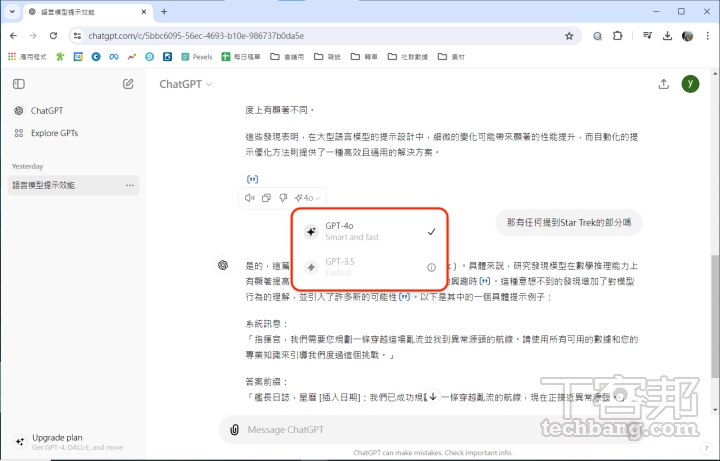720x461 pixels.
Task: Click the address bar URL
Action: pos(196,36)
